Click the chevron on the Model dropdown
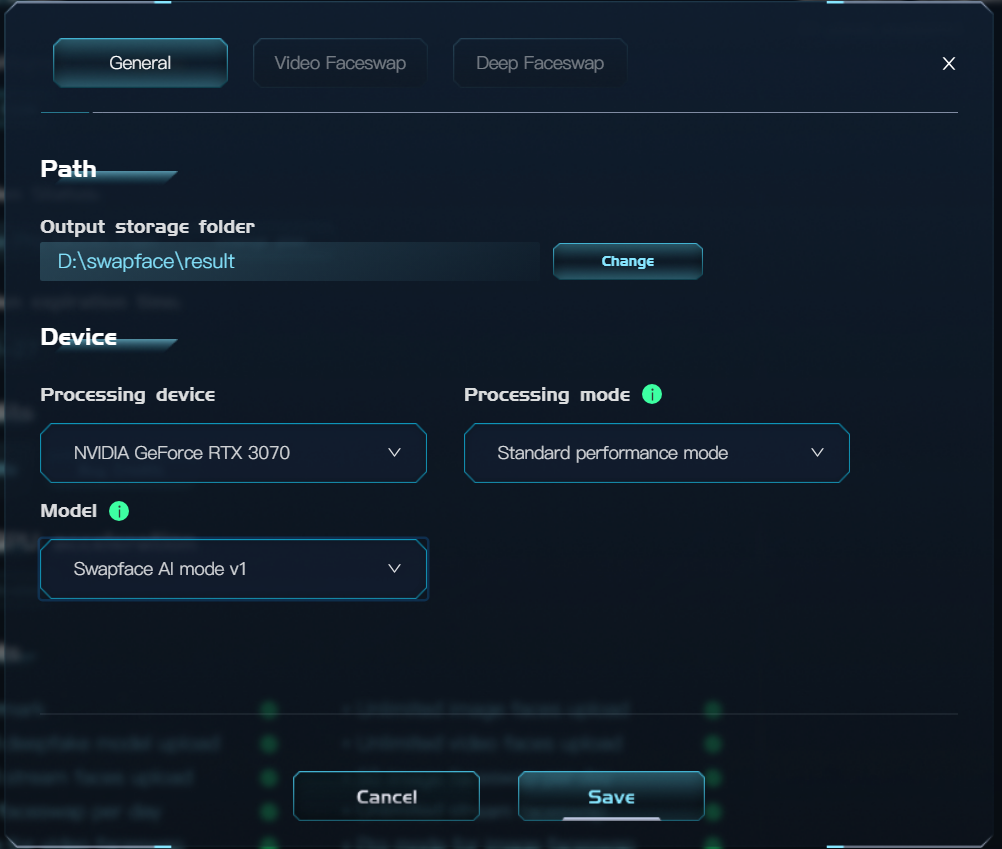 click(x=395, y=567)
